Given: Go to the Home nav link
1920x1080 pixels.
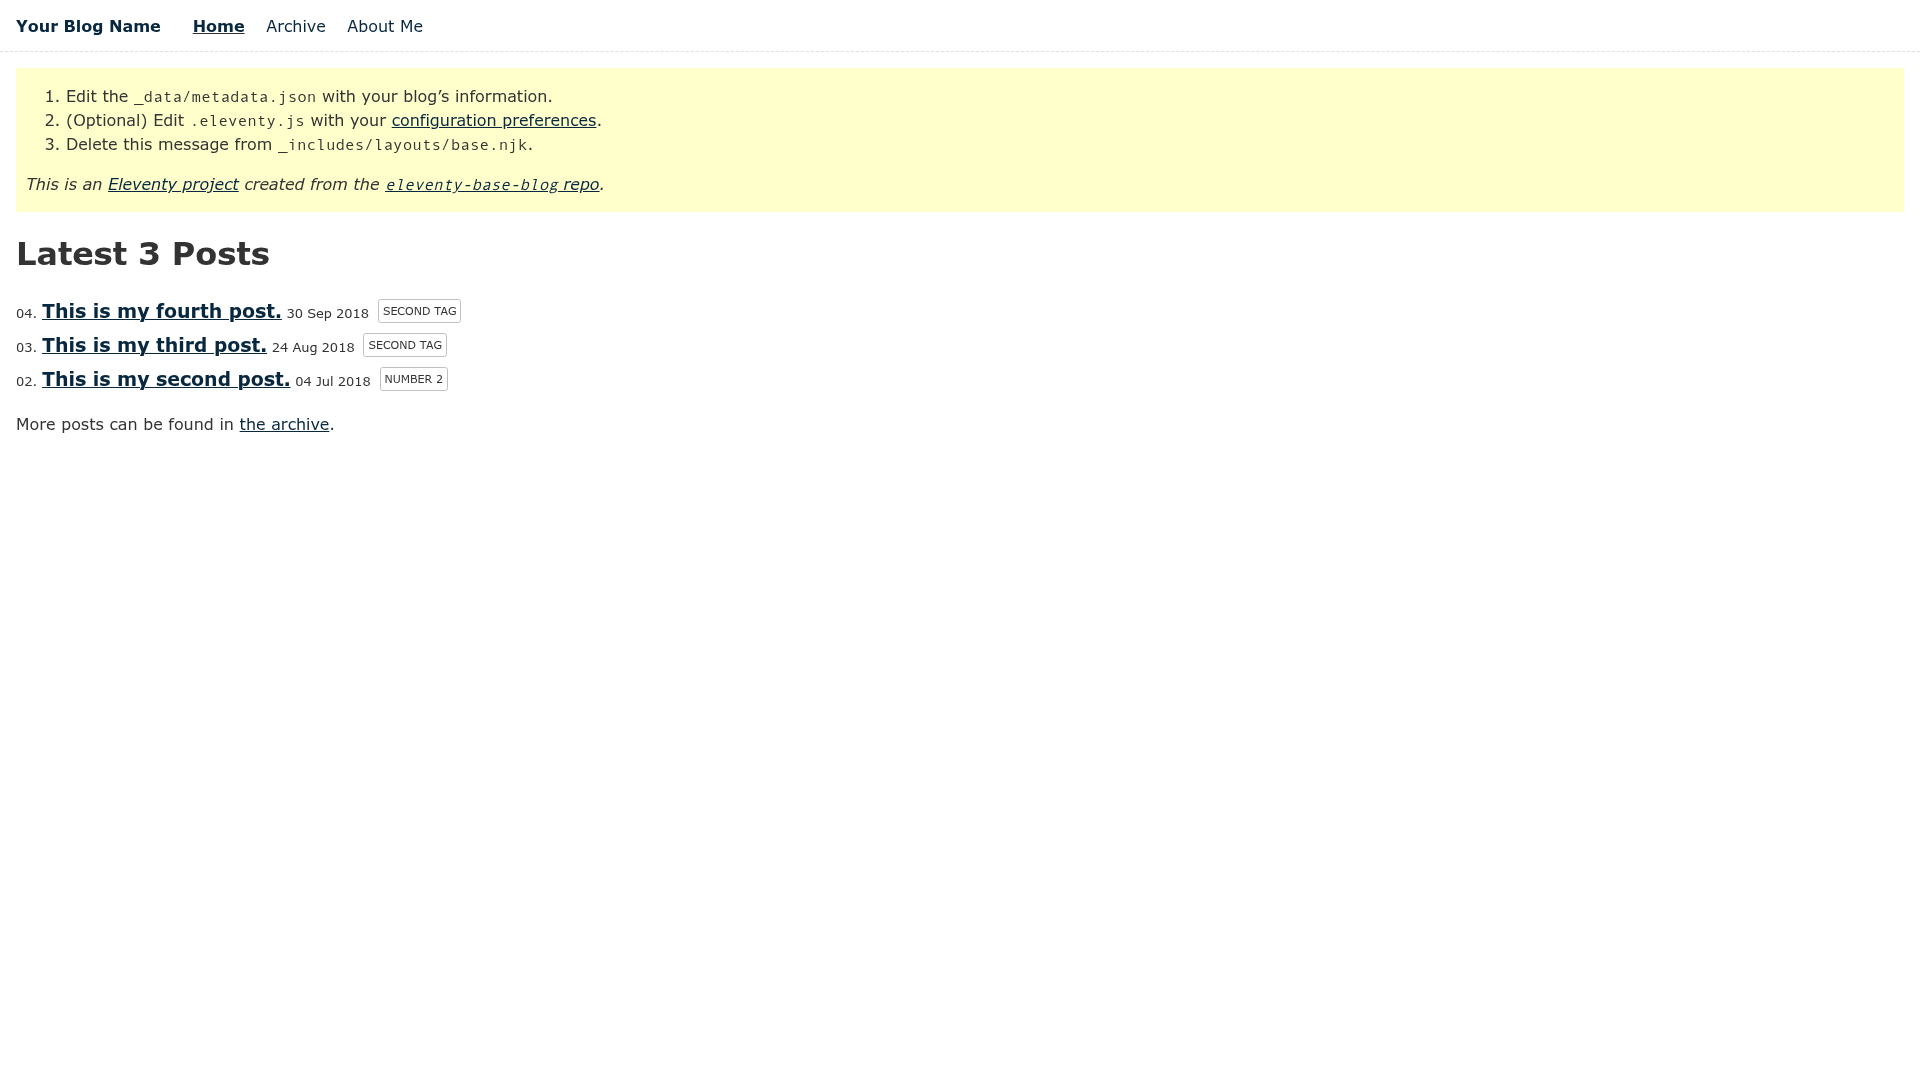Looking at the screenshot, I should tap(218, 27).
